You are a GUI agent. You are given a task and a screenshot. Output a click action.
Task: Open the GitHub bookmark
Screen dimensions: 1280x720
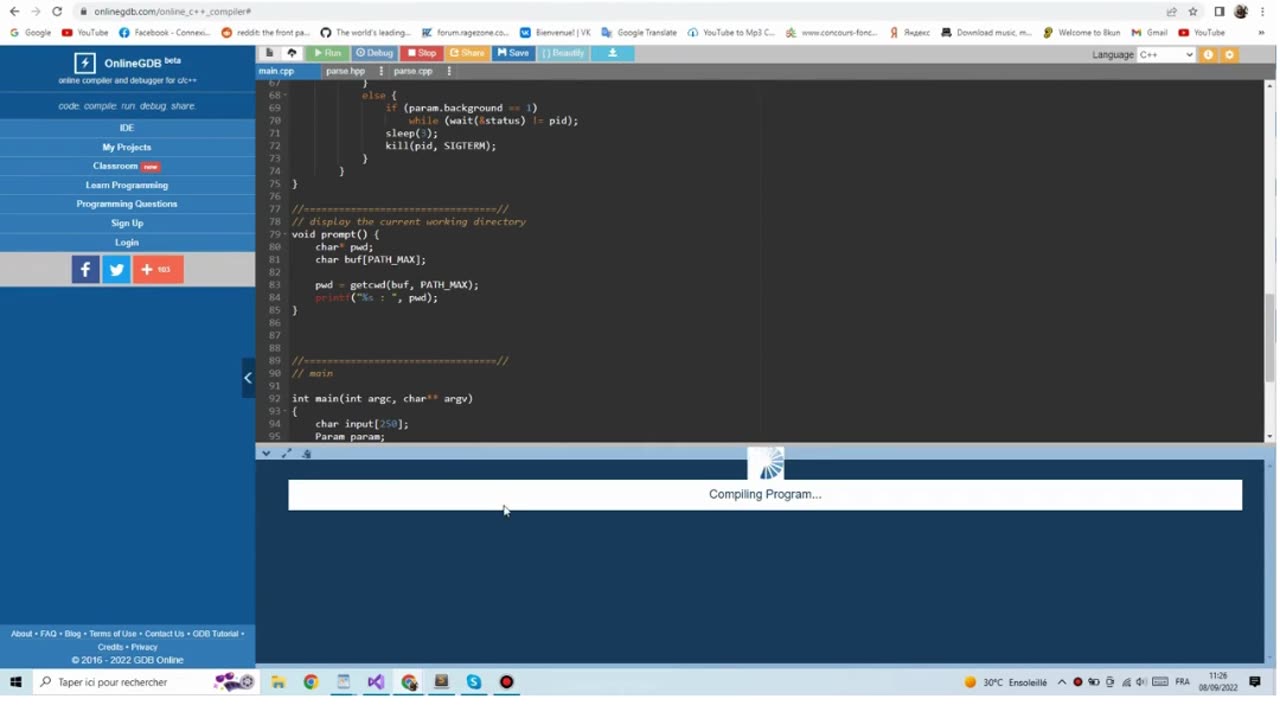(x=366, y=32)
